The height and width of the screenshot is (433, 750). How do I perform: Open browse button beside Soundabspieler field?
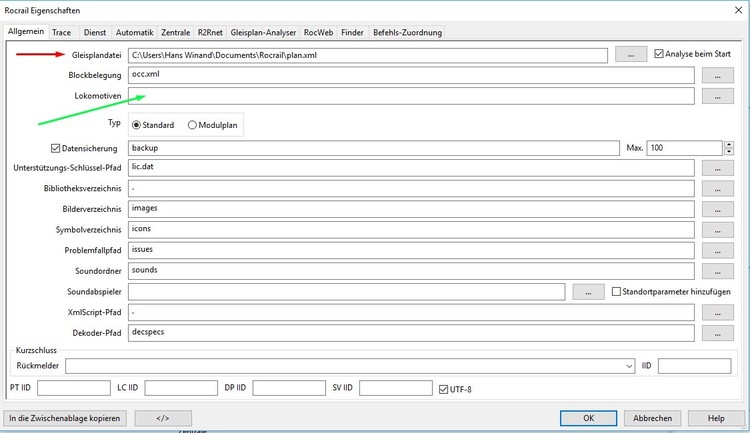[x=589, y=292]
